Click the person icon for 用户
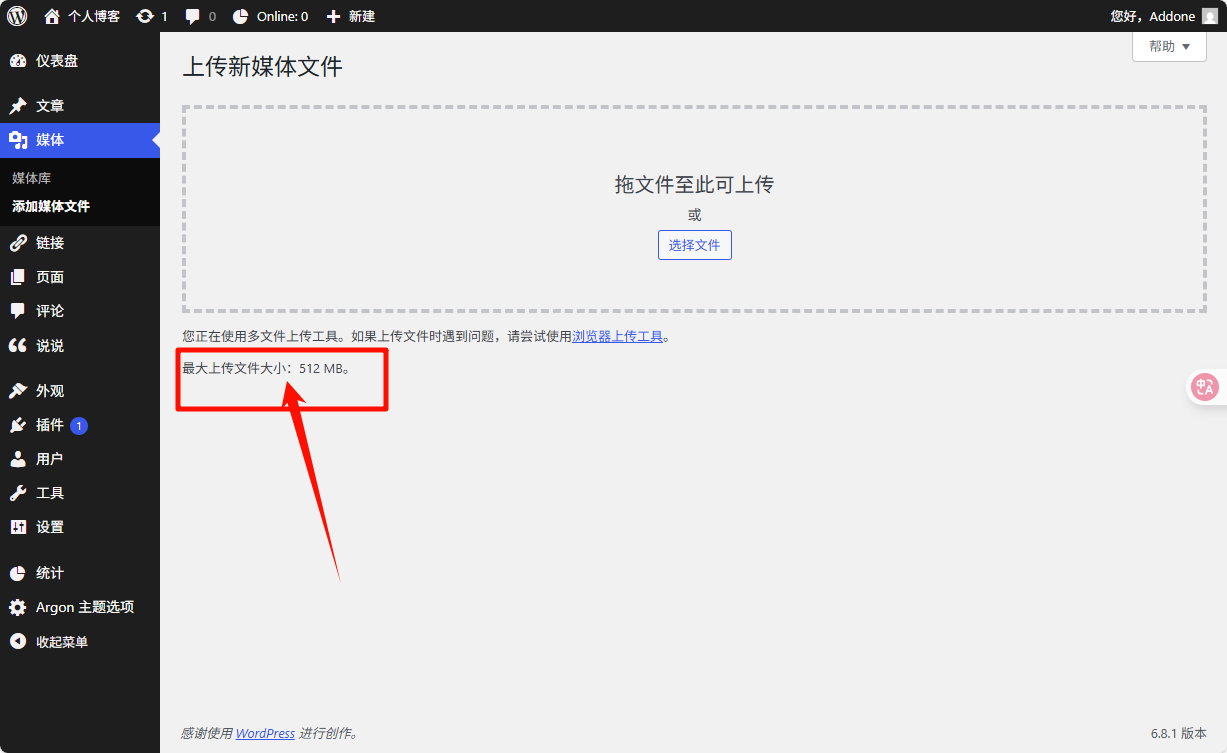1227x753 pixels. [18, 459]
